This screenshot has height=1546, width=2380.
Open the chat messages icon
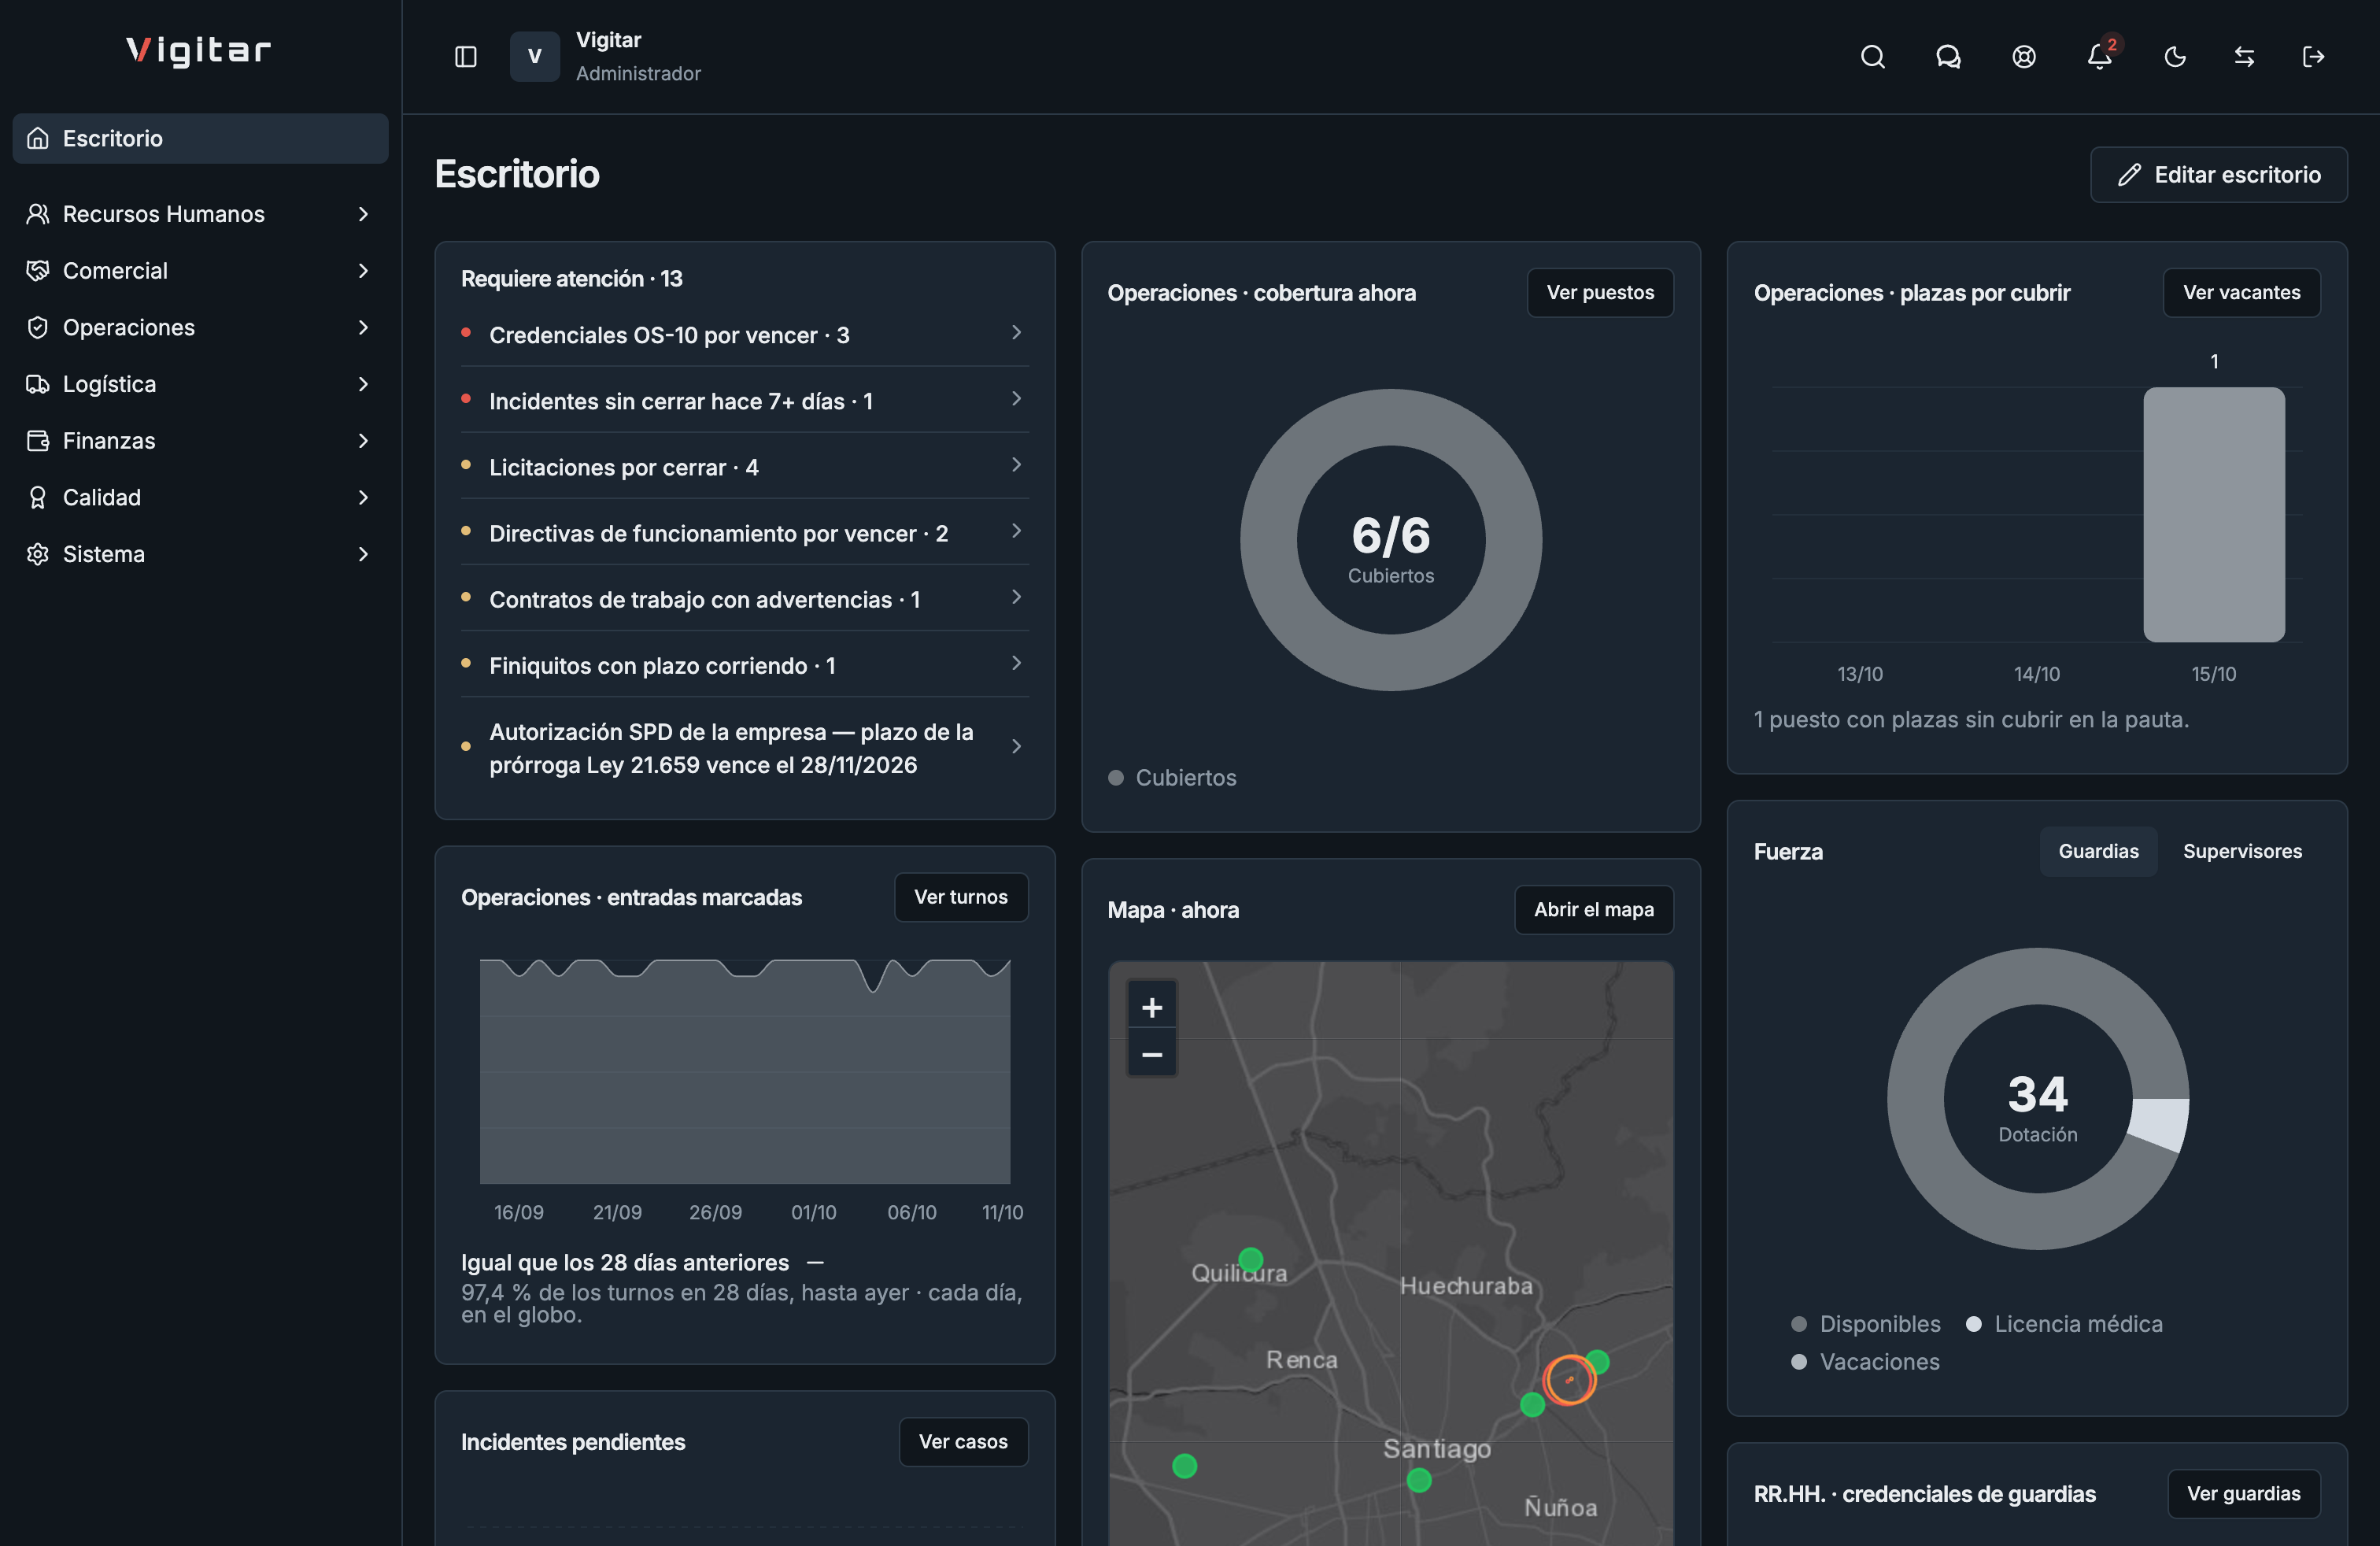click(x=1947, y=56)
